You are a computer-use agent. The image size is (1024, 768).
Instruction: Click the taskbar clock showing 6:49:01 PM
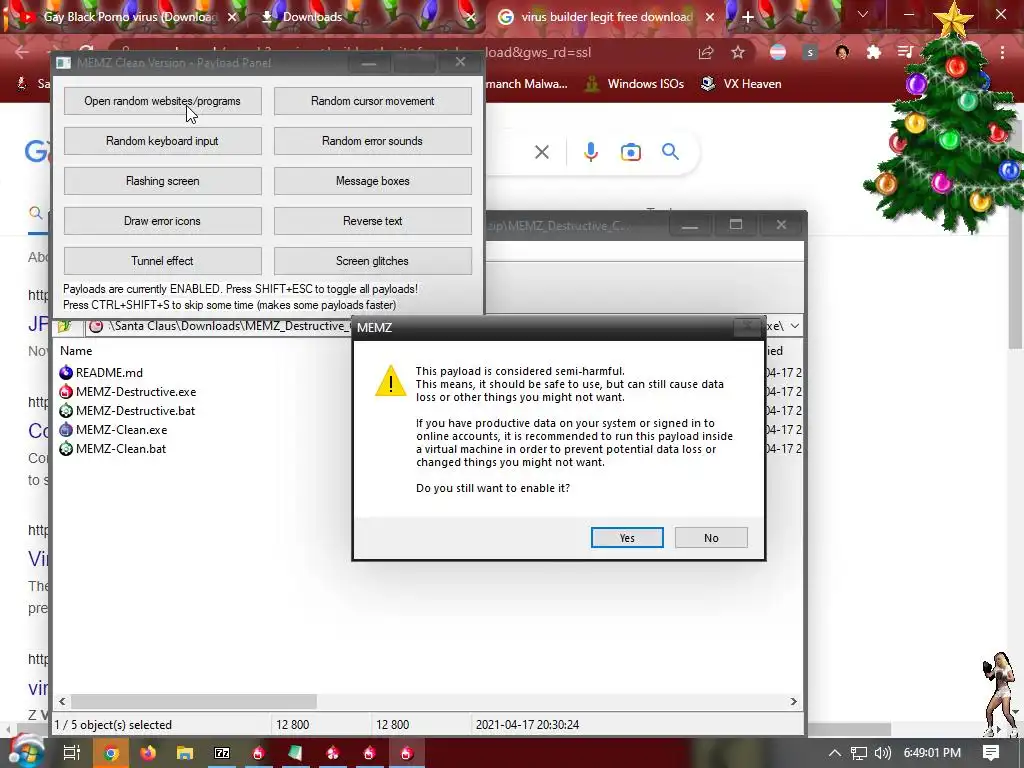pos(932,753)
